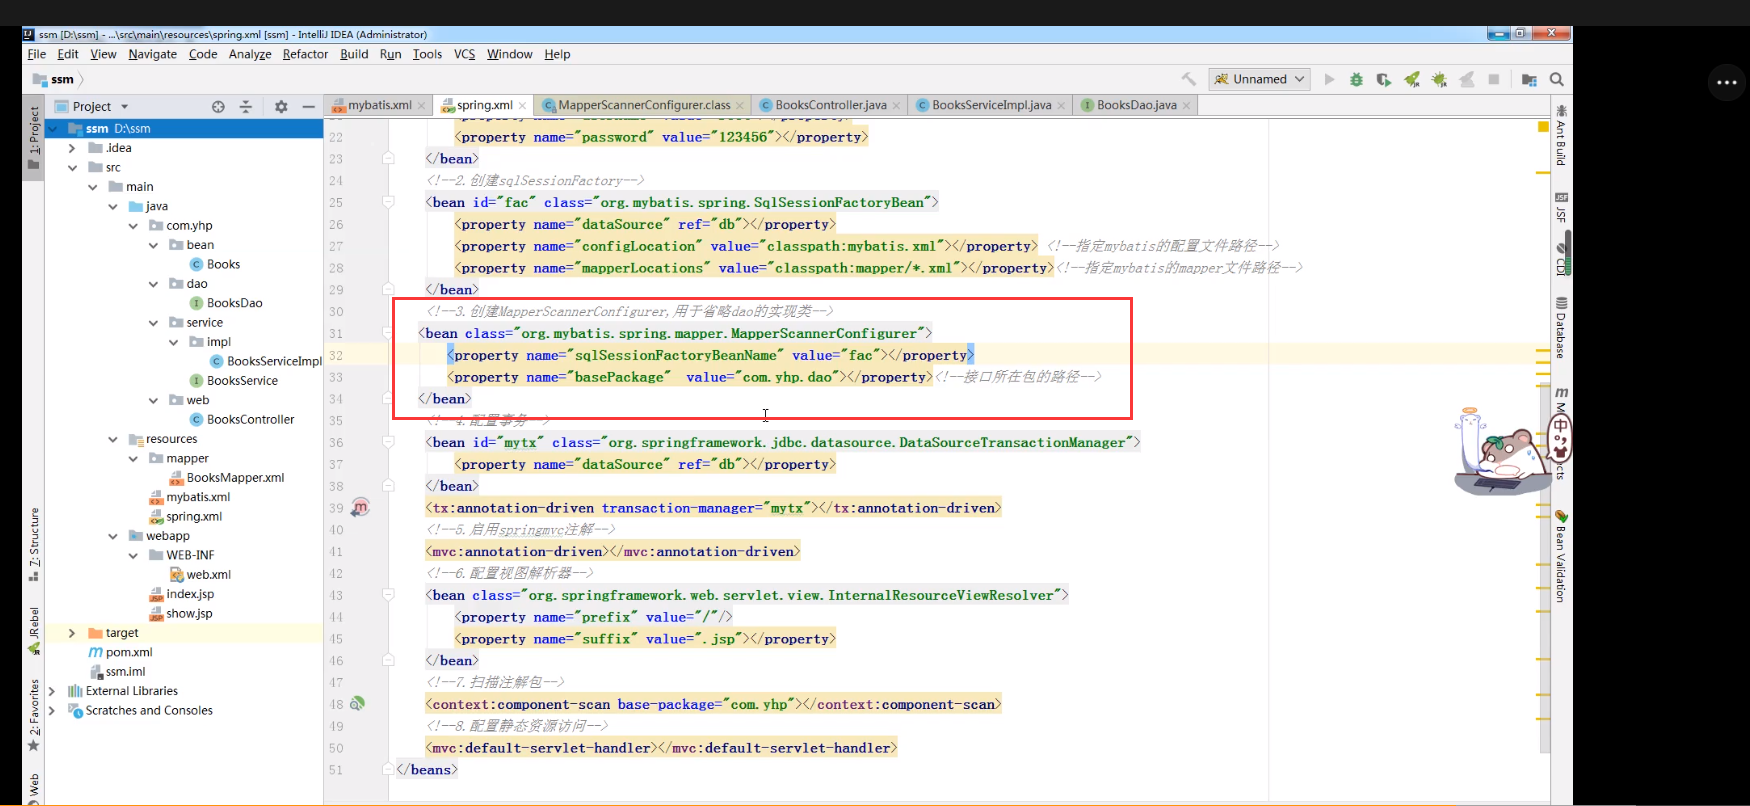Expand the target folder

(x=72, y=633)
